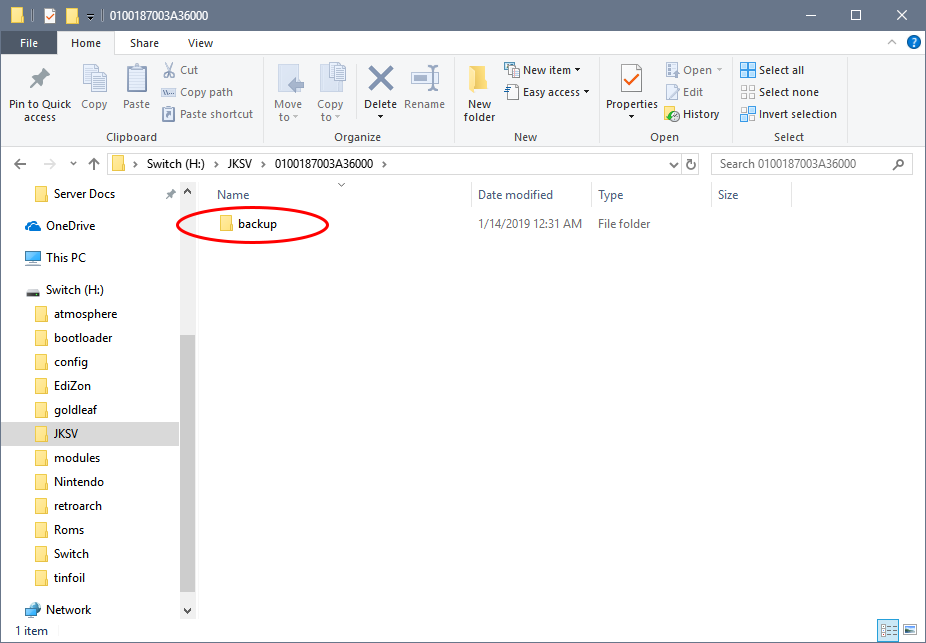Screen dimensions: 926x643
Task: Click the Delete red X icon
Action: click(380, 80)
